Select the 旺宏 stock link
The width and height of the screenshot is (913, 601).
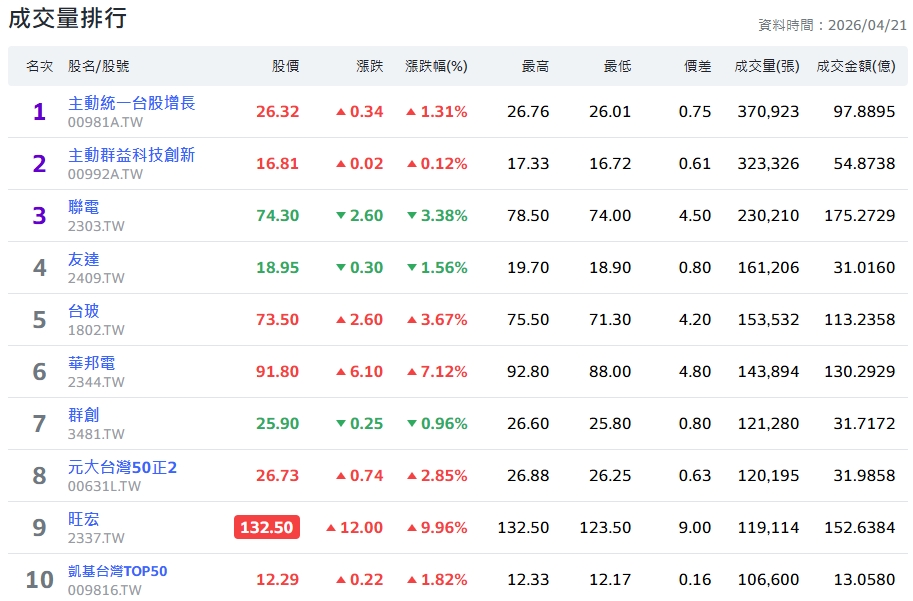(x=84, y=519)
